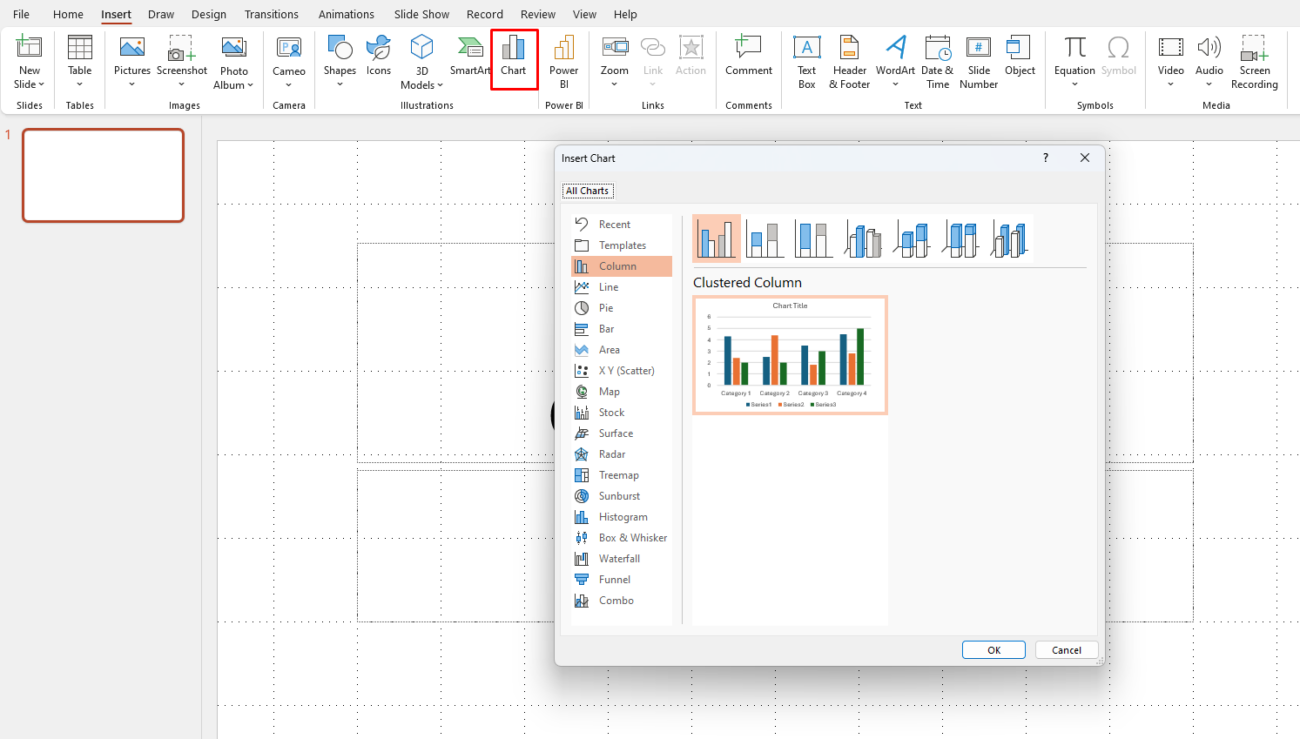Expand the Pictures dropdown arrow

(x=132, y=85)
